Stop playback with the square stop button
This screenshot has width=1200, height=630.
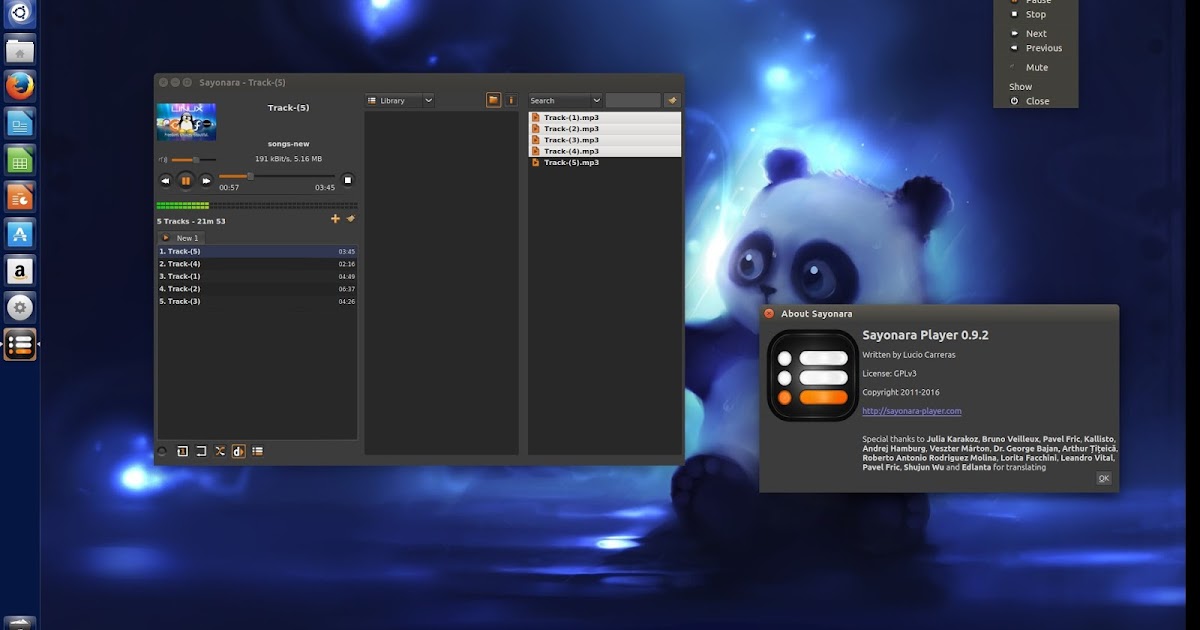pyautogui.click(x=348, y=180)
